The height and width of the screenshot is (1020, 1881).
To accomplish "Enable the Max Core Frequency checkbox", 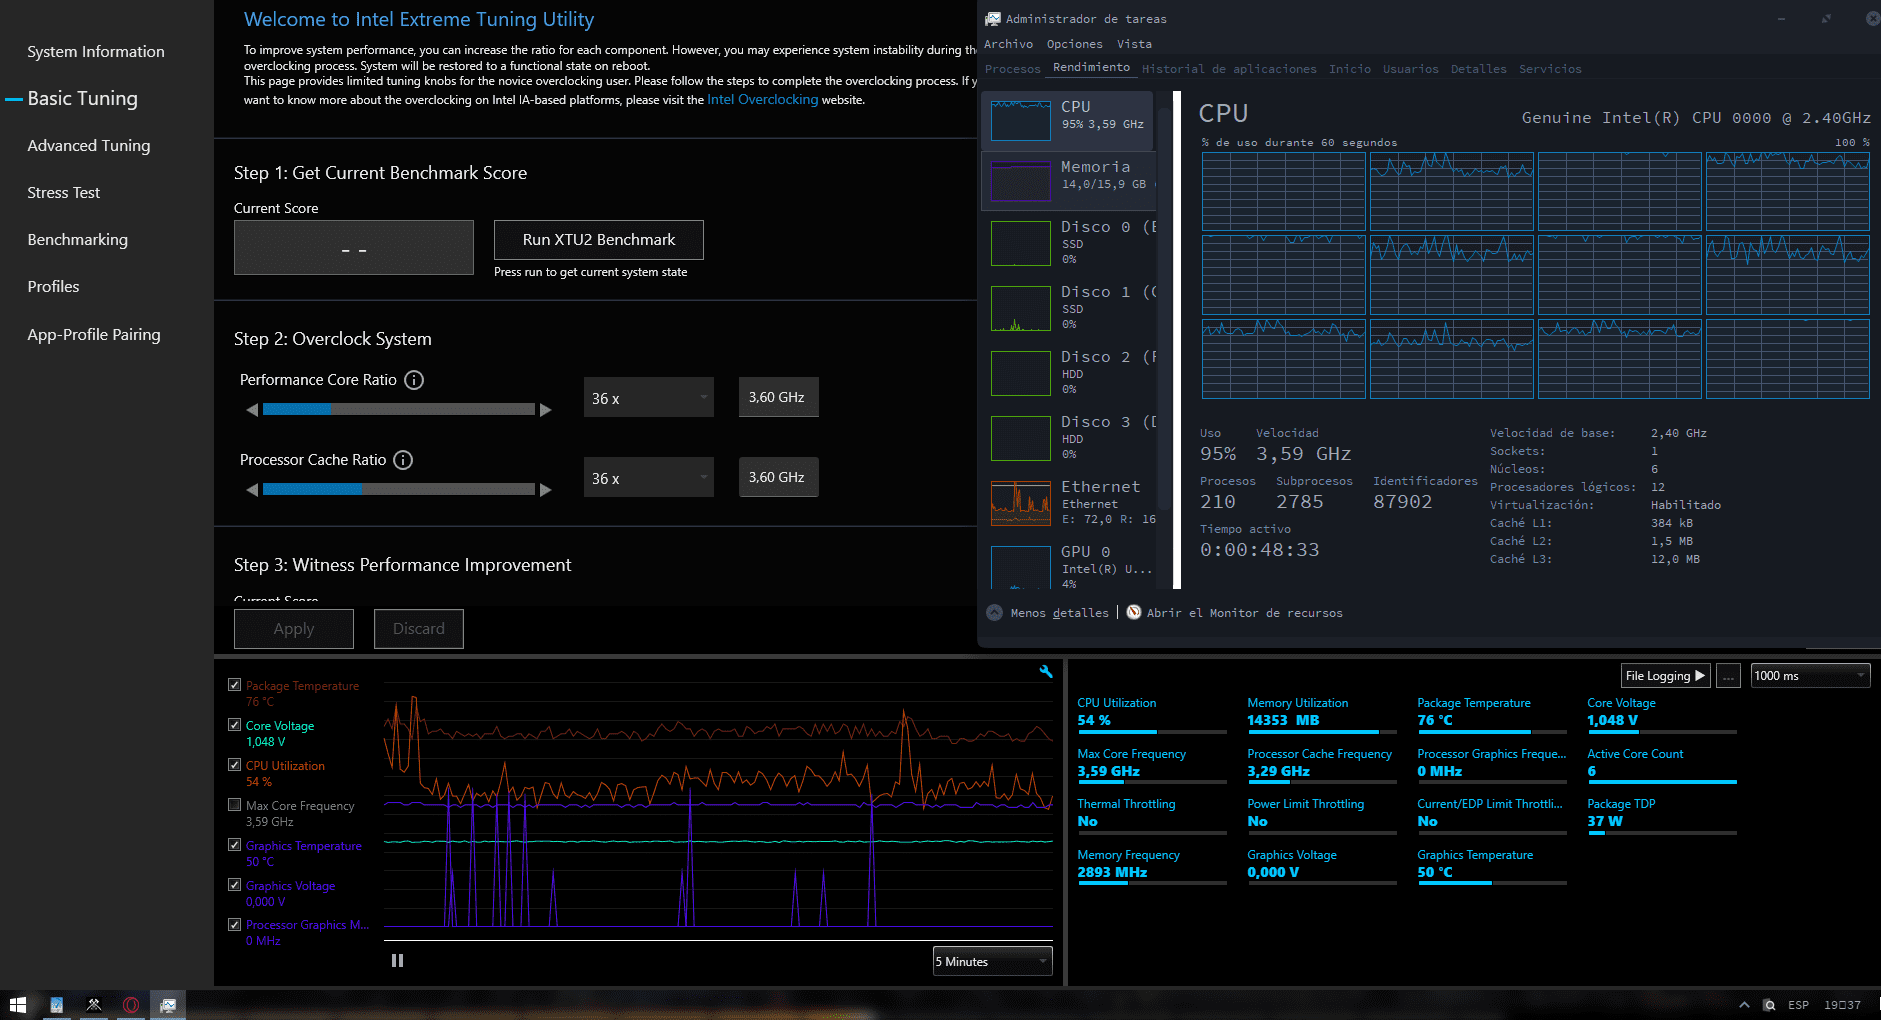I will point(234,805).
